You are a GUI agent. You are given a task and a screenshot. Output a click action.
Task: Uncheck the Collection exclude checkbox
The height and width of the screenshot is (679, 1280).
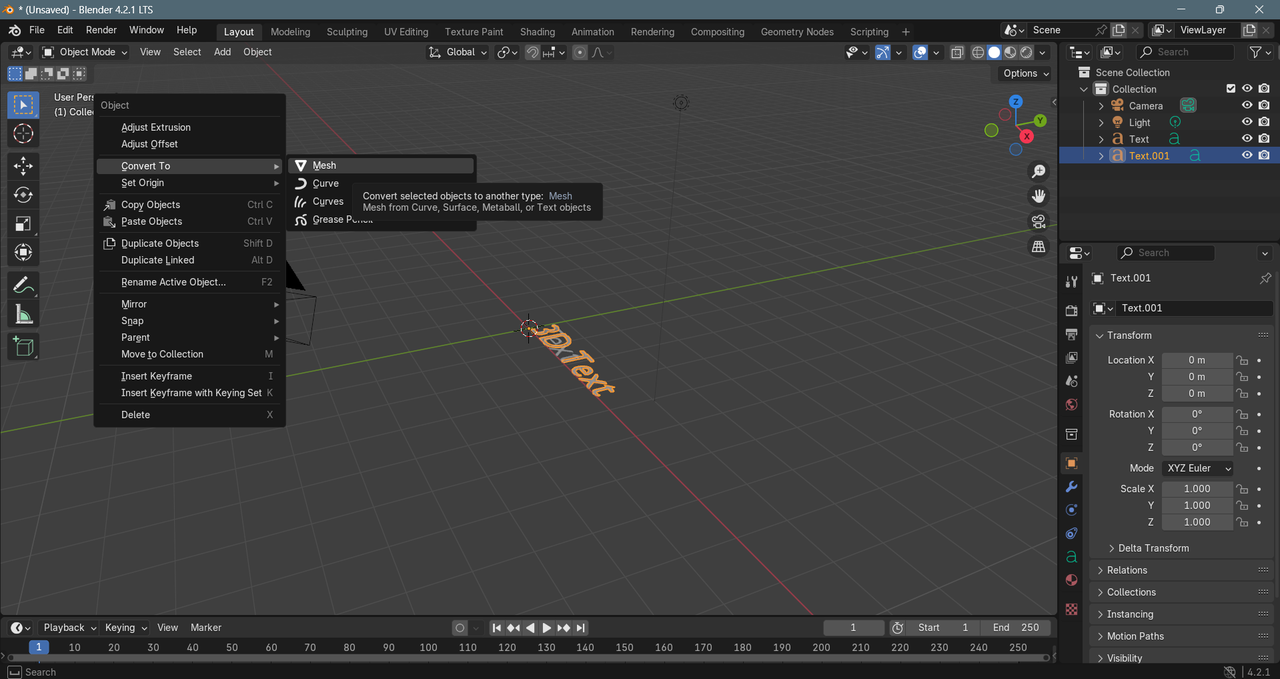pyautogui.click(x=1231, y=89)
